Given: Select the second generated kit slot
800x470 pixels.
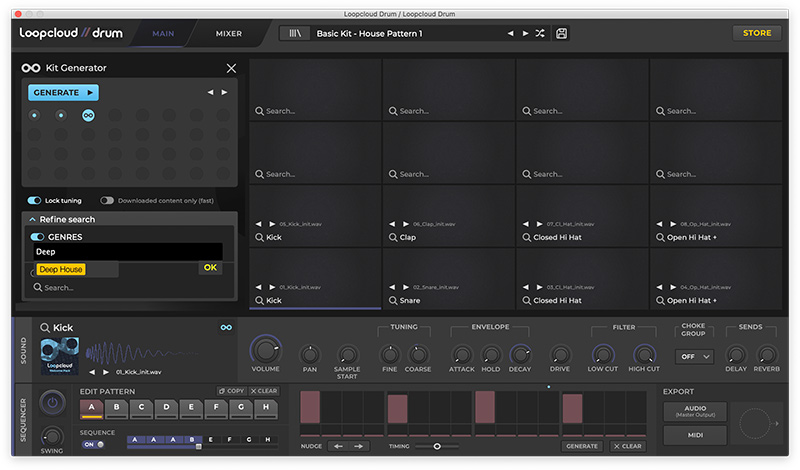Looking at the screenshot, I should click(x=61, y=115).
